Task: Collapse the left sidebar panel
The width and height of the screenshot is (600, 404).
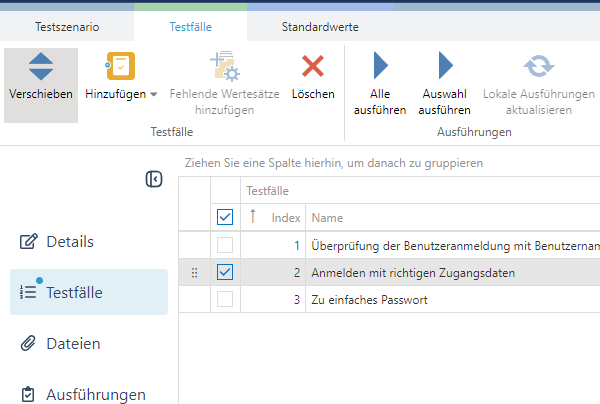Action: click(x=153, y=179)
